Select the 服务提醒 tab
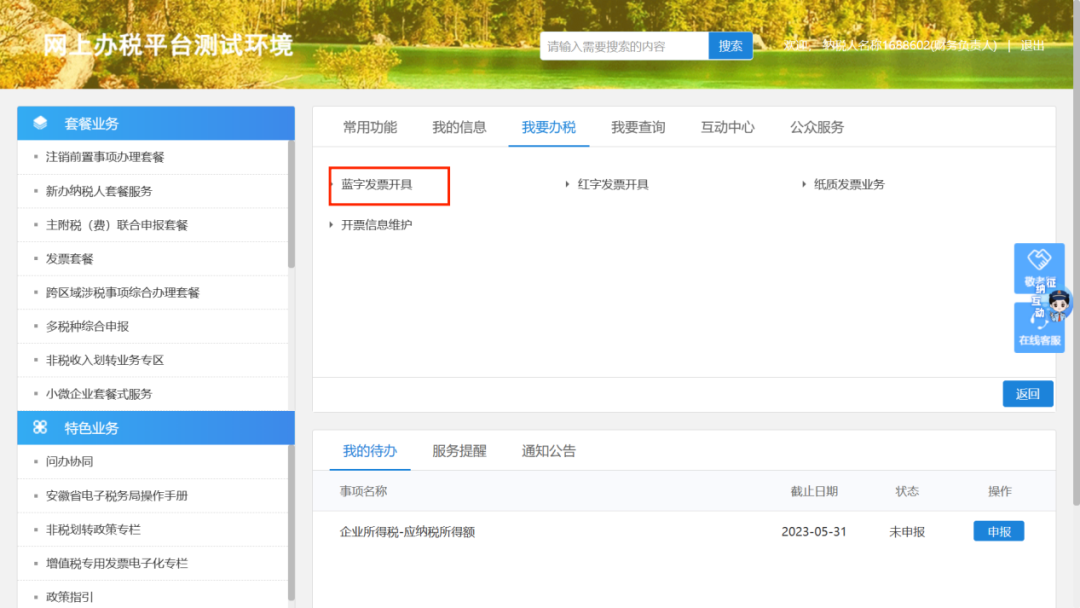The image size is (1080, 608). tap(459, 451)
